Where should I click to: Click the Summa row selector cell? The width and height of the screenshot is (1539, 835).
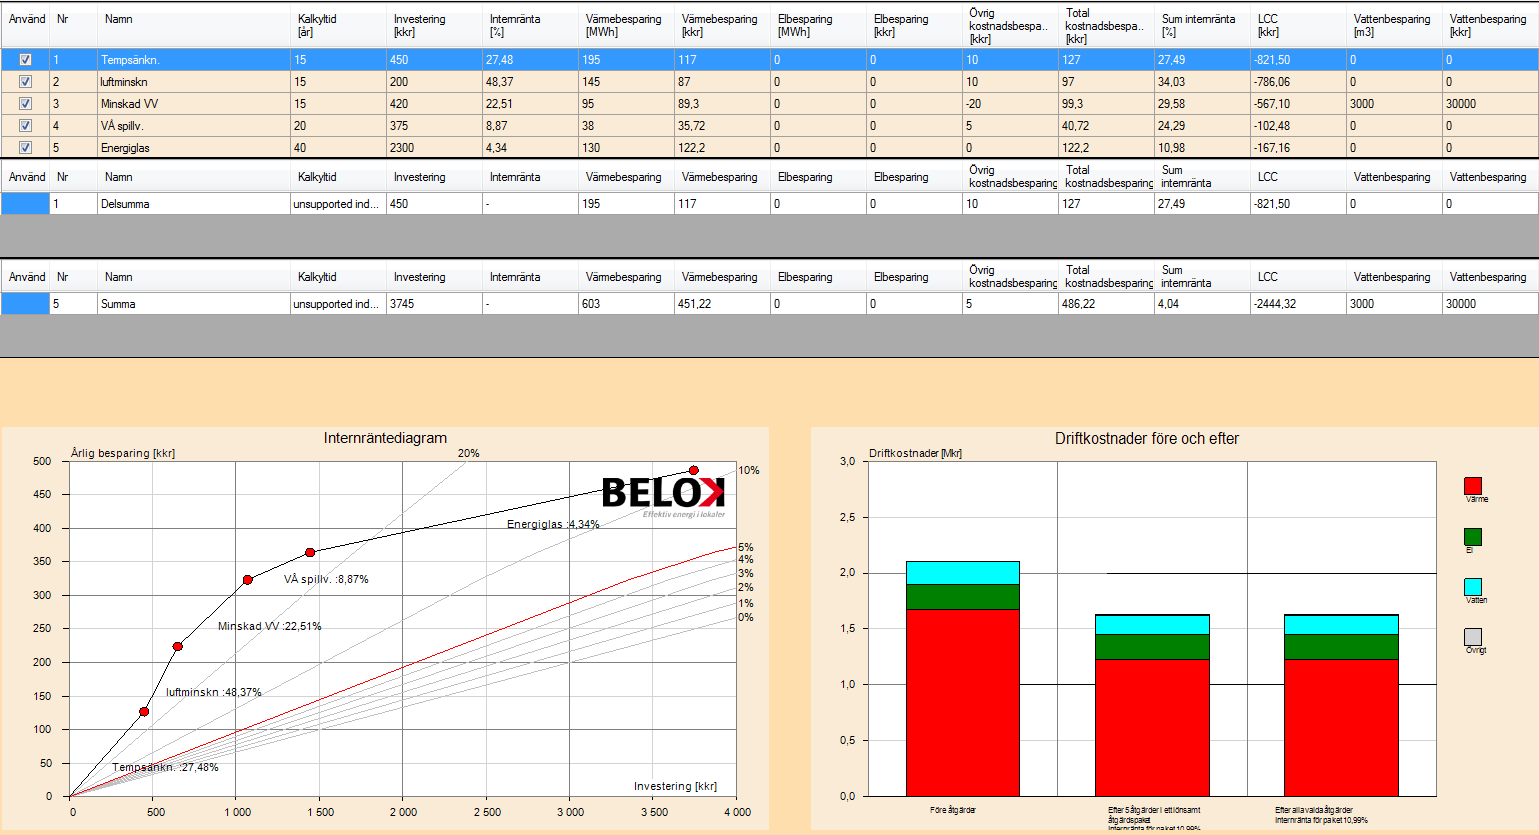25,304
